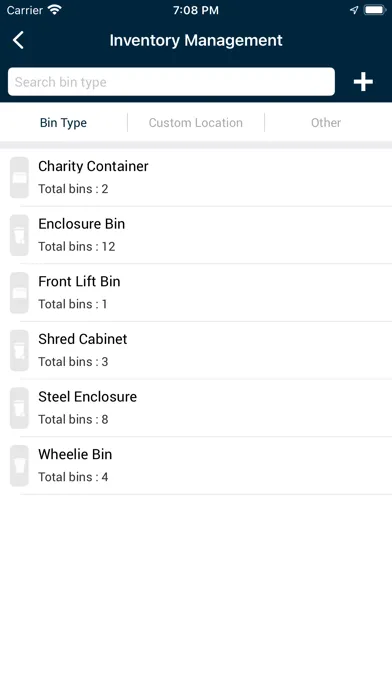Tap the Charity Container bin icon

(19, 177)
